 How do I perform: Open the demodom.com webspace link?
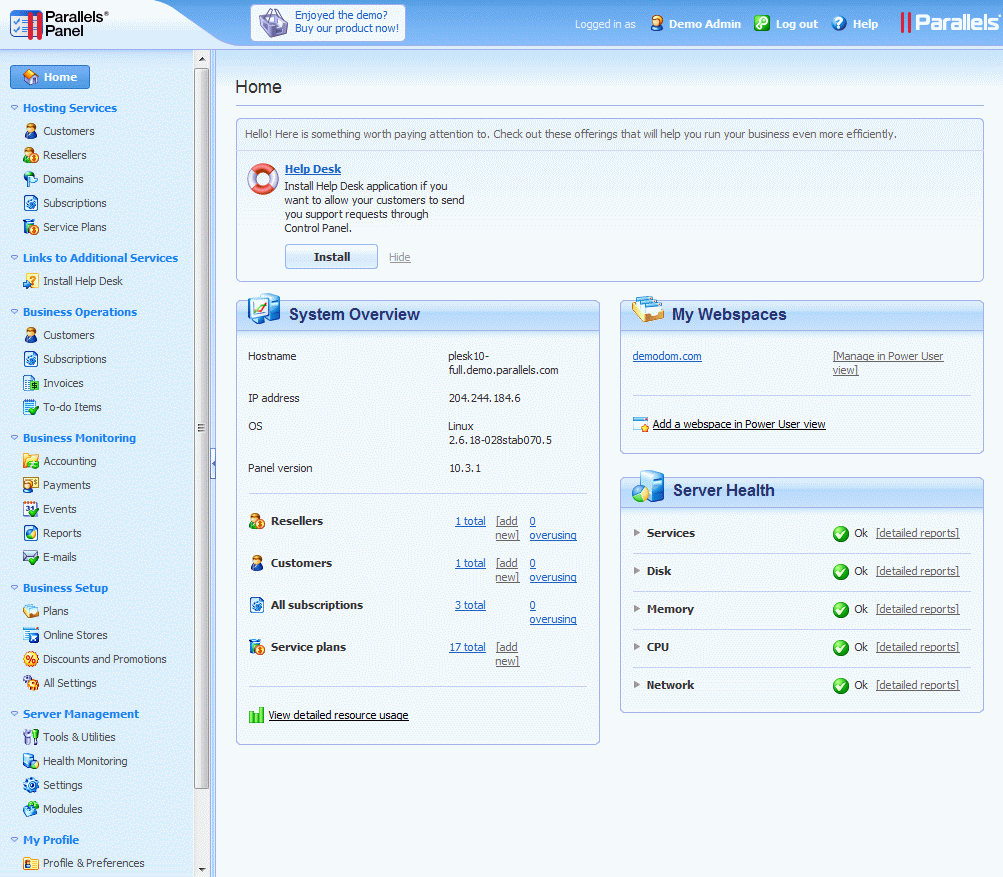pos(667,356)
